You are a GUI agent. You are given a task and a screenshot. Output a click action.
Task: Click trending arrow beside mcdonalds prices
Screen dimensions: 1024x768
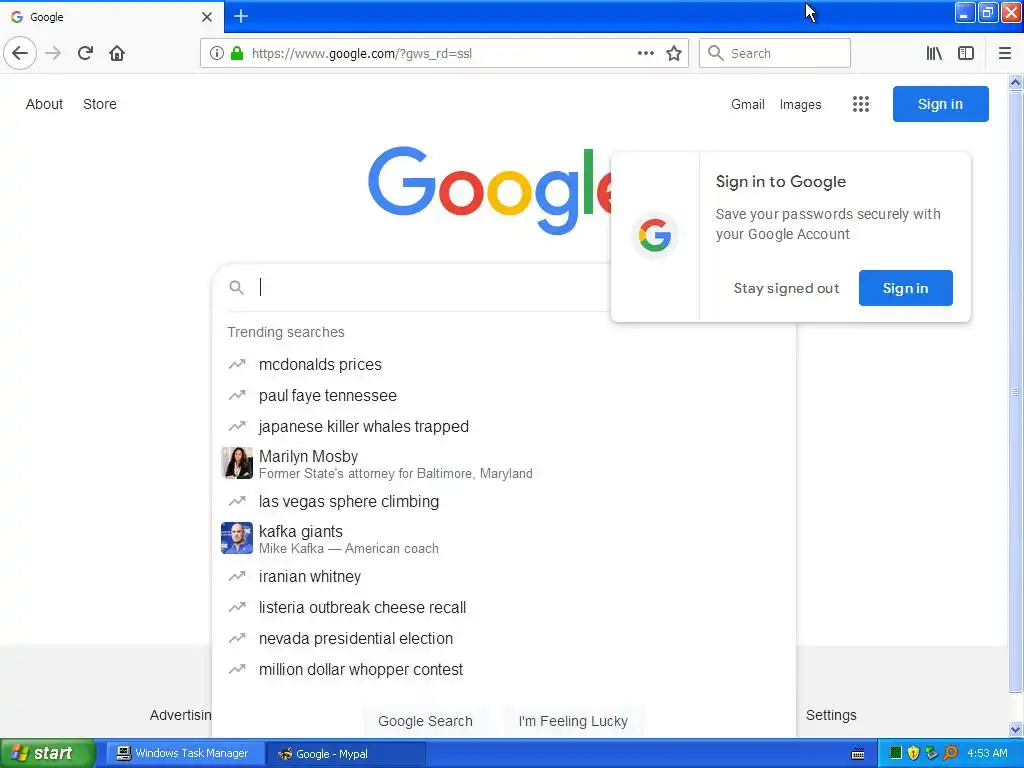(x=237, y=364)
